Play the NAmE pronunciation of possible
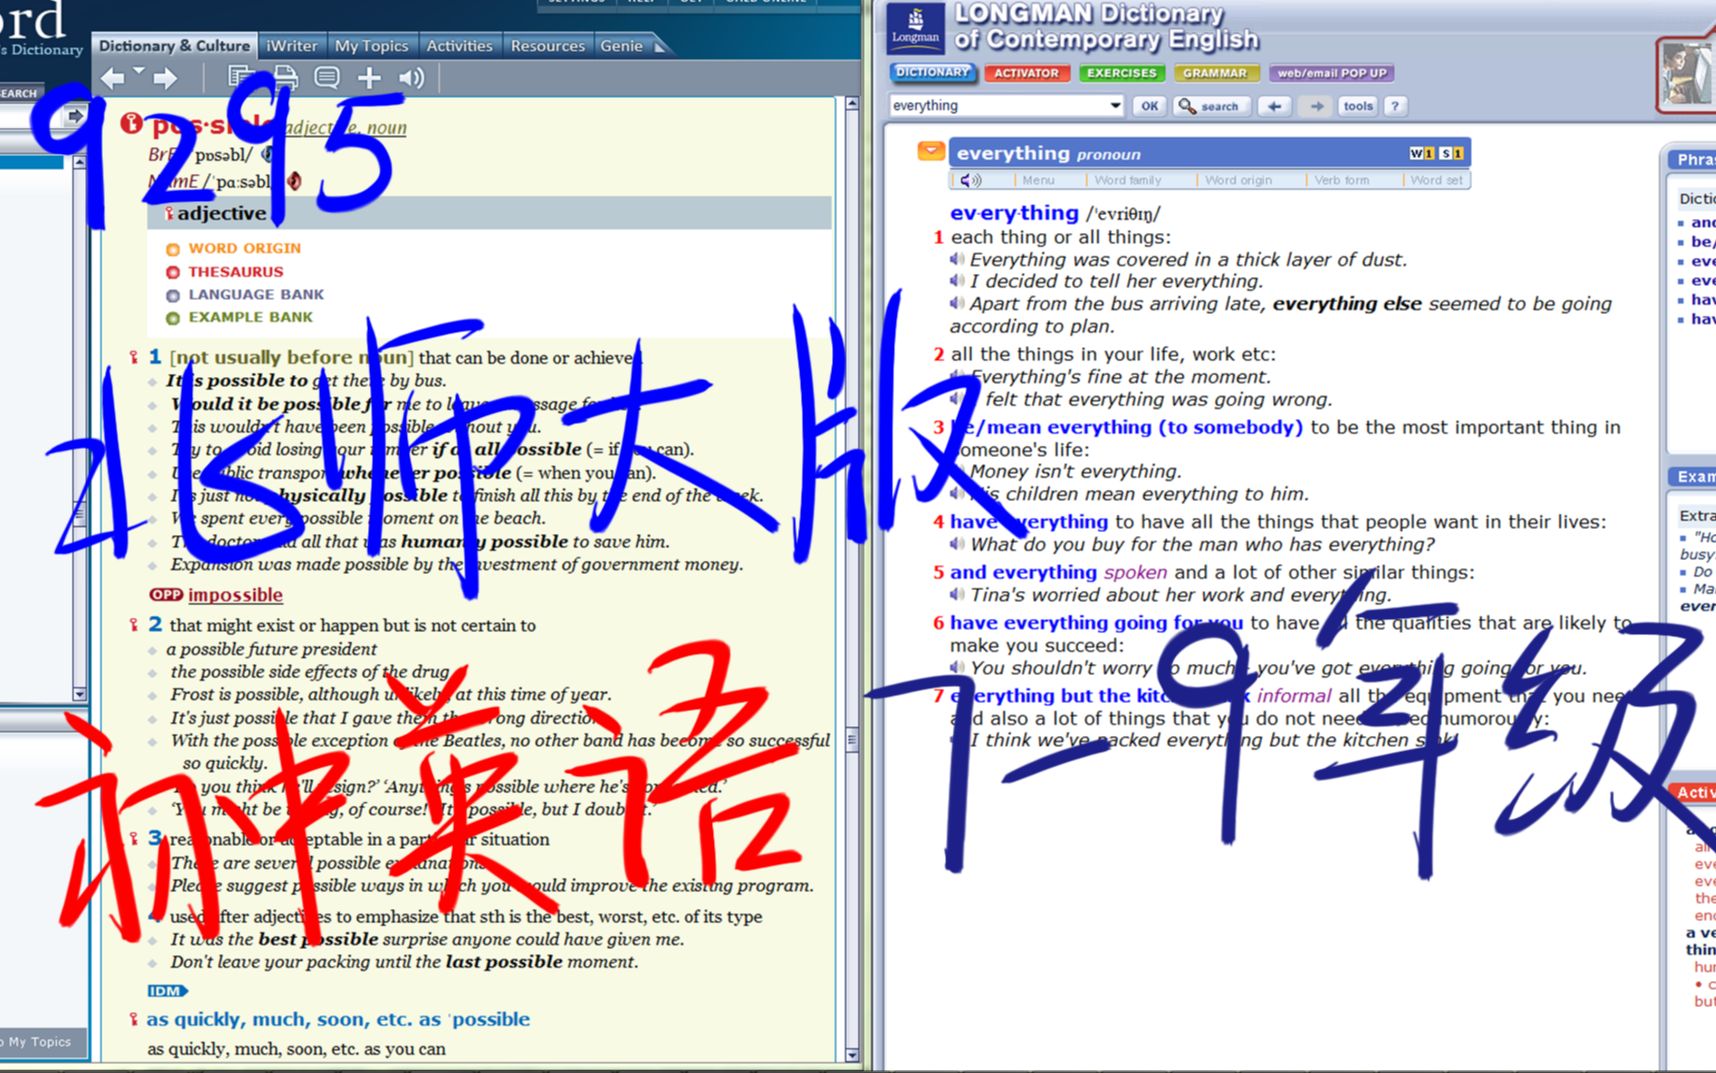Image resolution: width=1716 pixels, height=1073 pixels. 294,181
